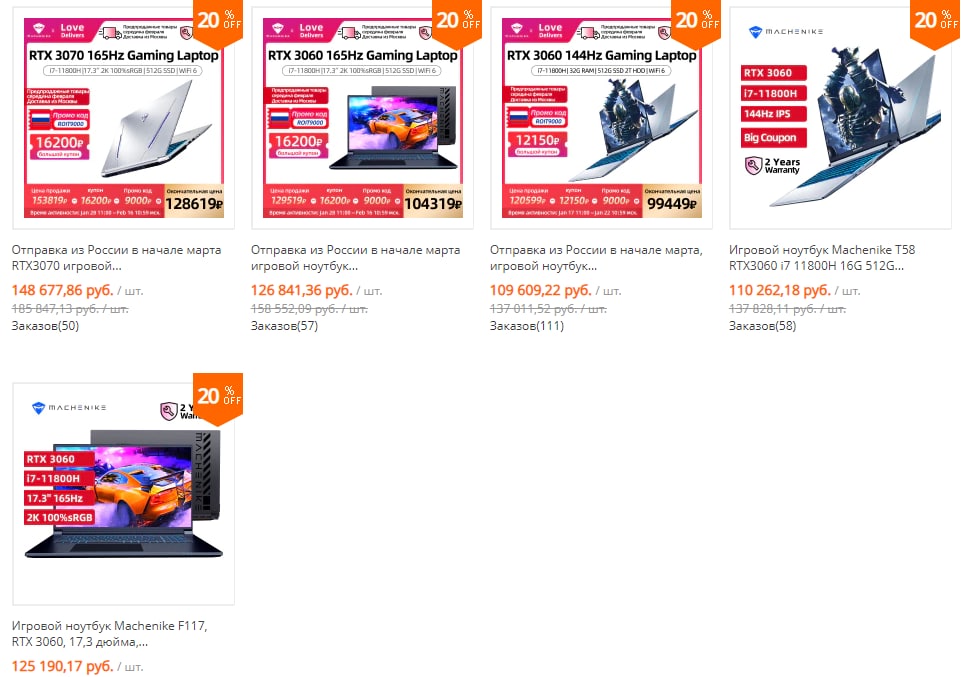This screenshot has height=677, width=966.
Task: Click Machenike logo on T58 product image
Action: pyautogui.click(x=785, y=31)
